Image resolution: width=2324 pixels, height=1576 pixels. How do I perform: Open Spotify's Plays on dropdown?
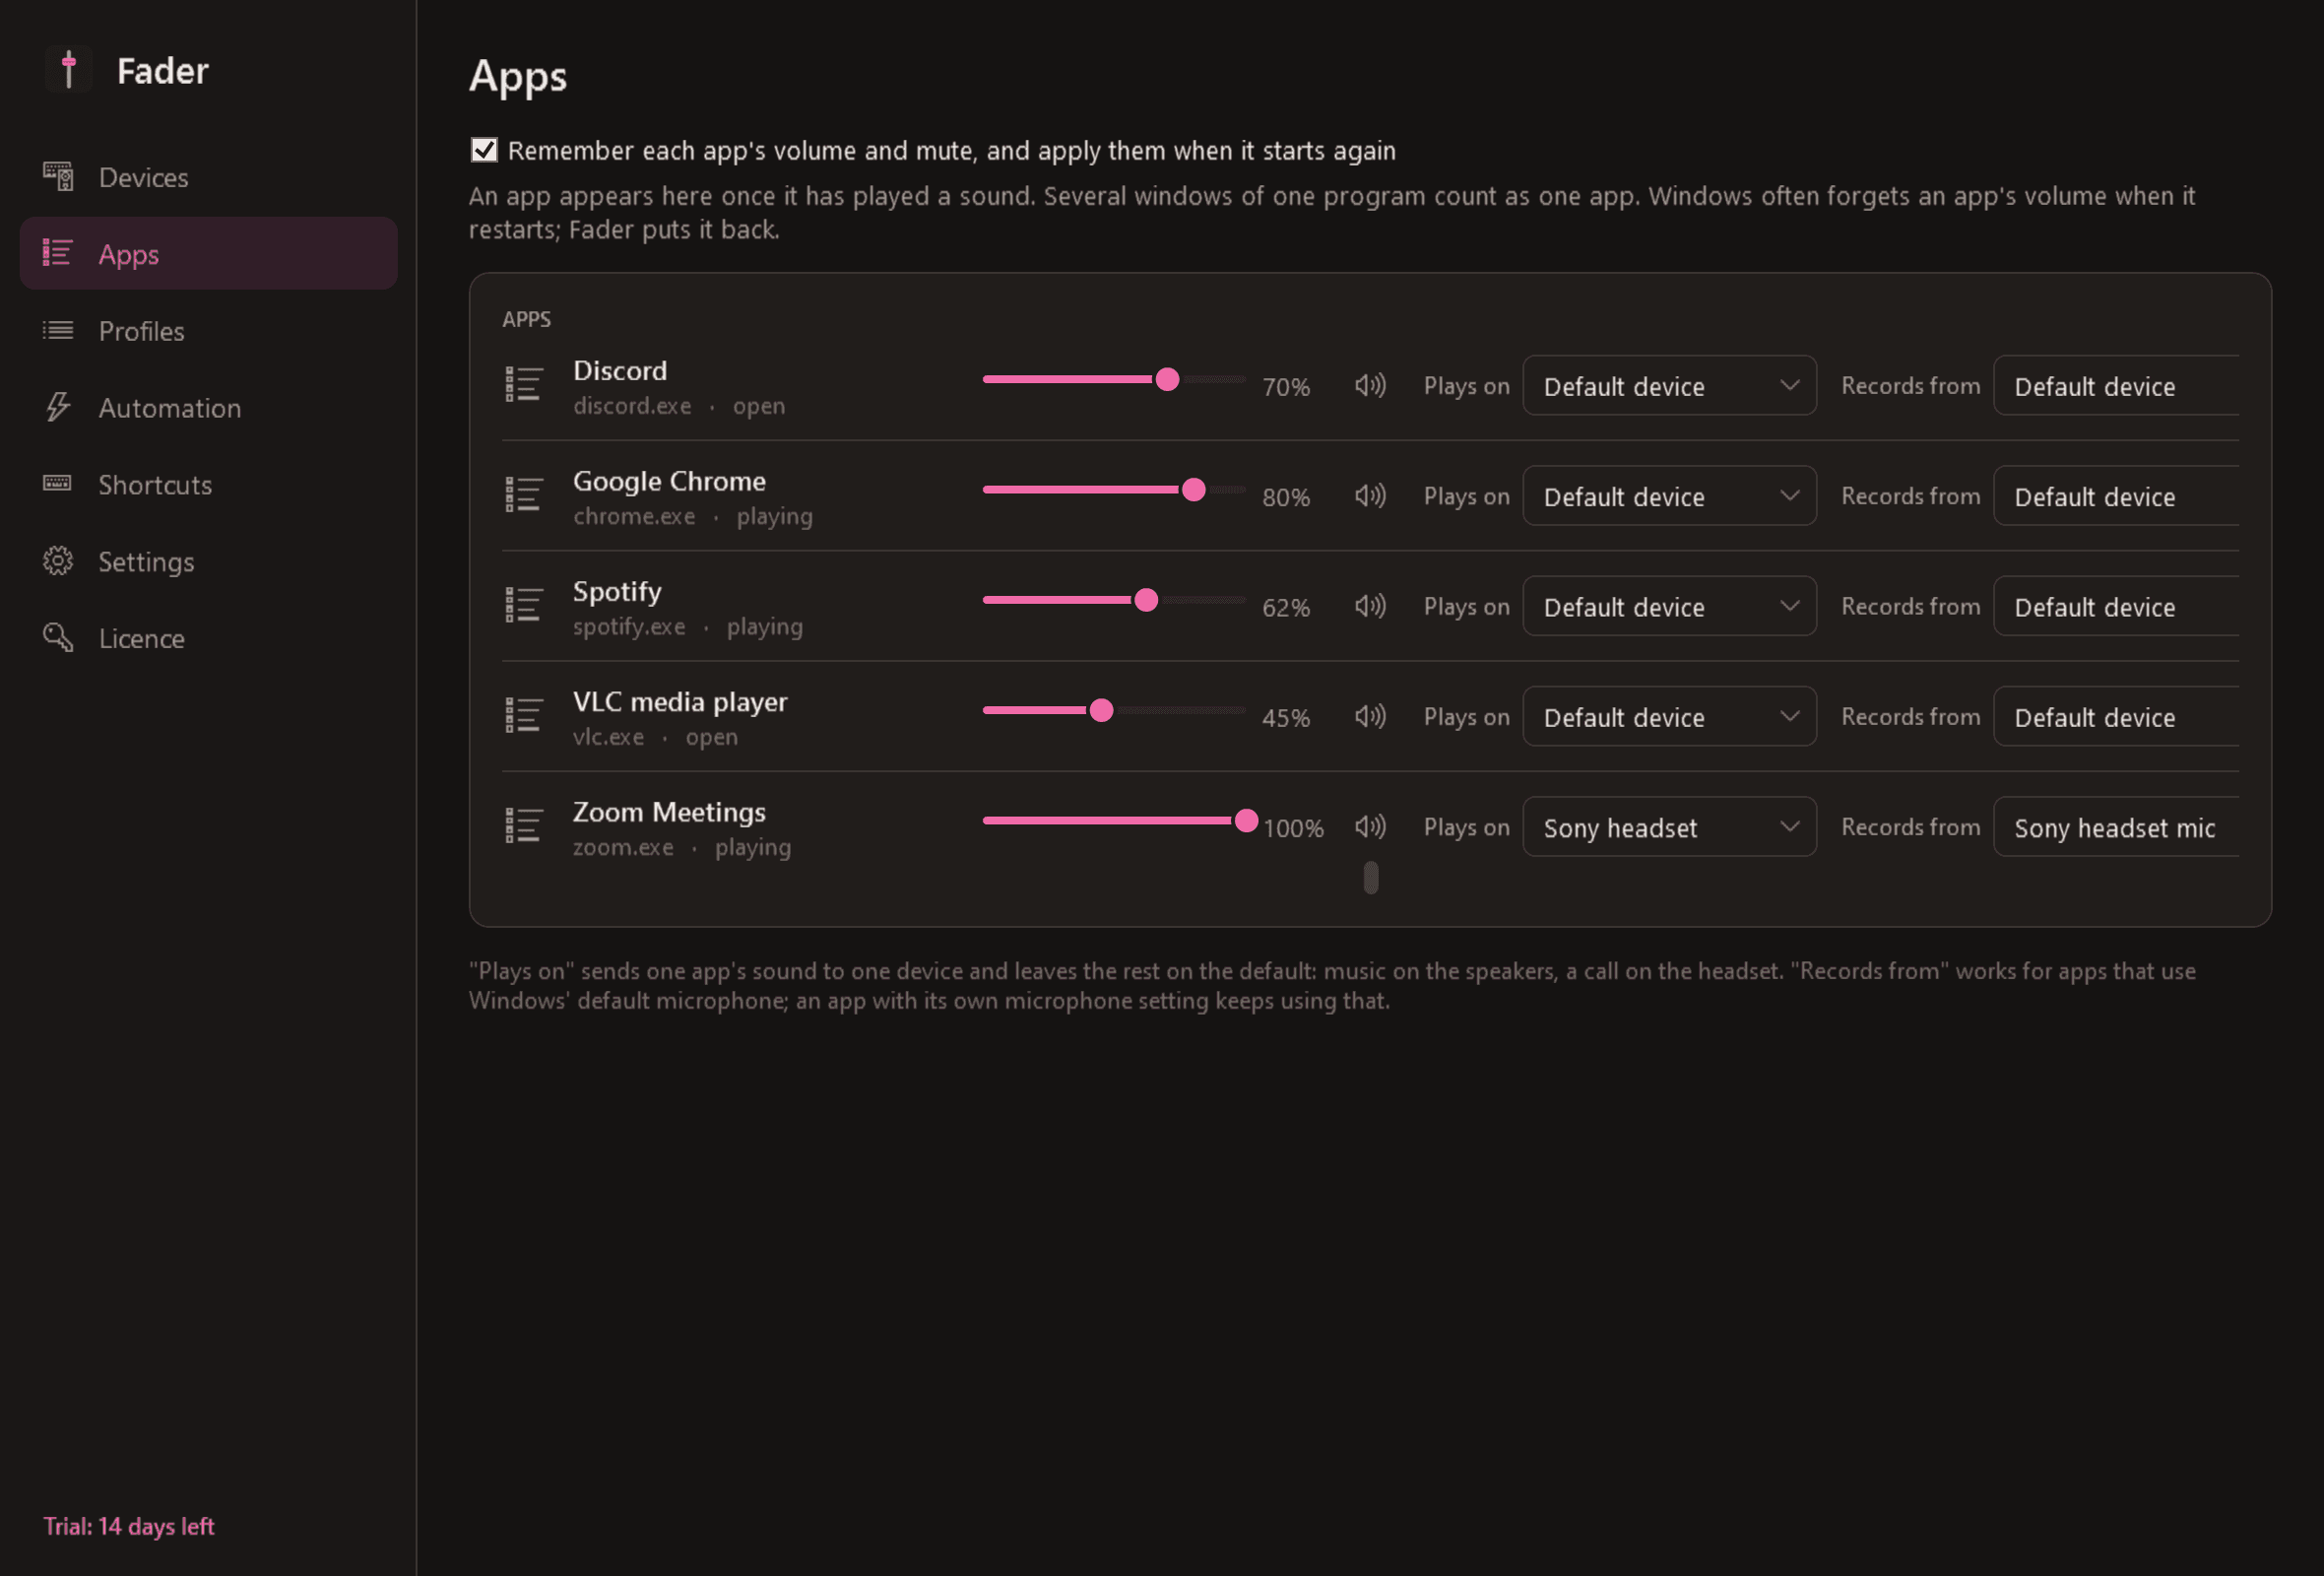coord(1669,605)
